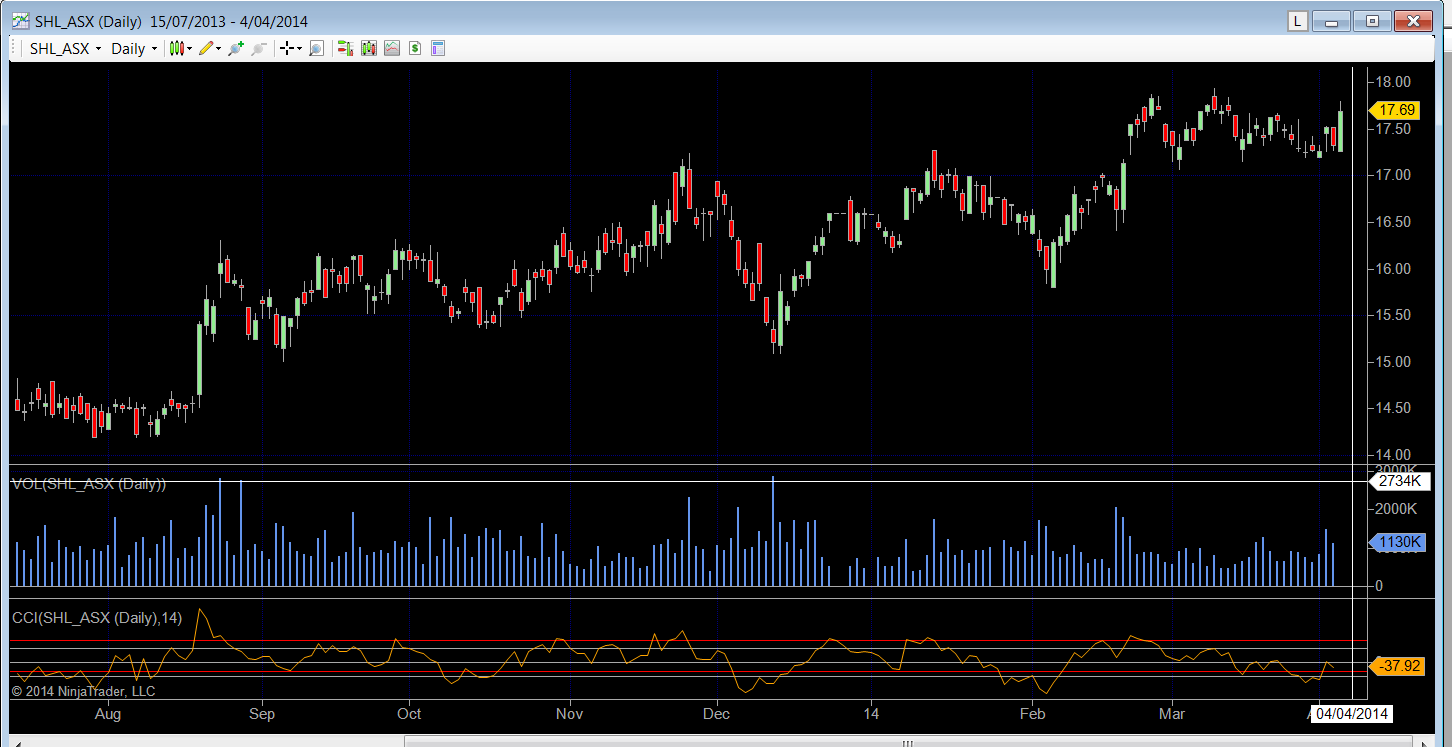Select the pencil drawing tools icon
1452x747 pixels.
[206, 48]
